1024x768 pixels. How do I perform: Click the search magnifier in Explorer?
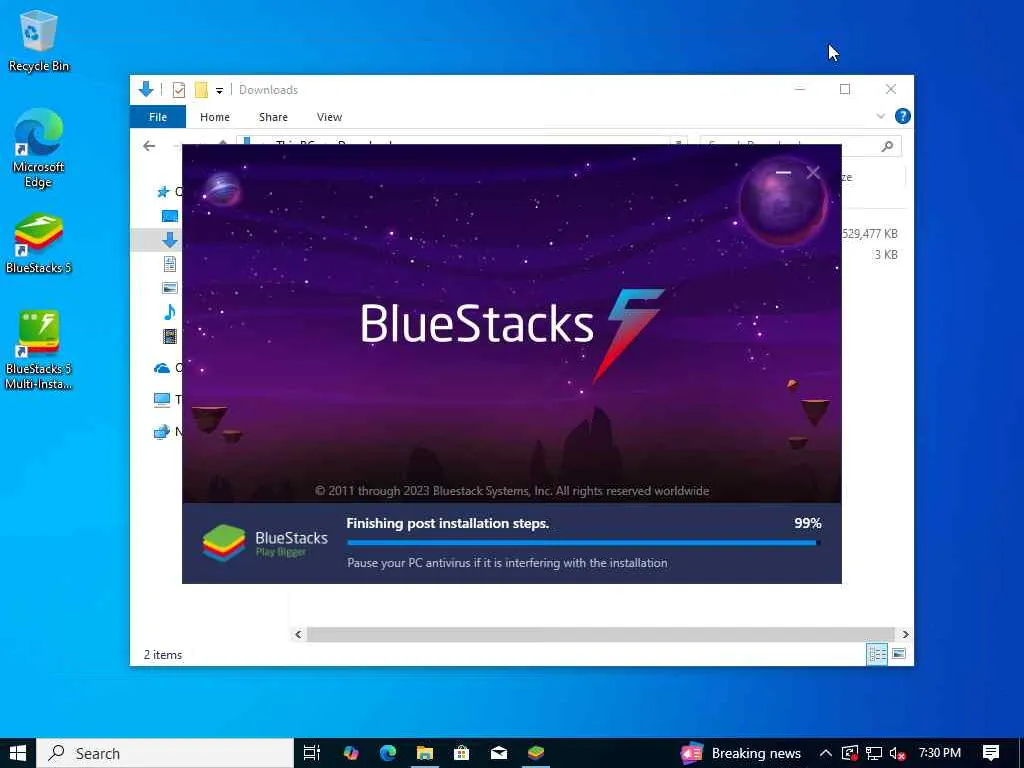pos(887,146)
